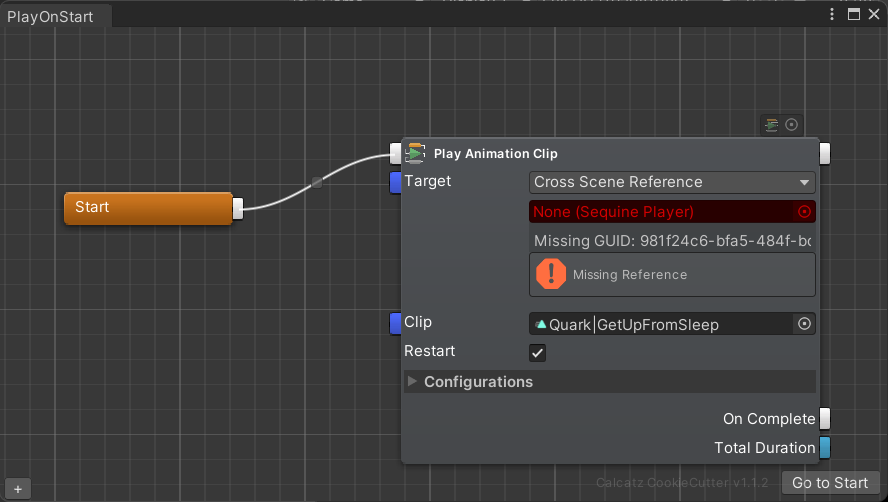Select the orange Start node
888x502 pixels.
point(148,208)
